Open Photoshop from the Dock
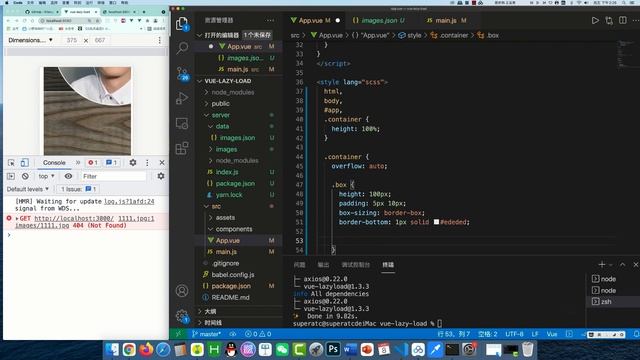The width and height of the screenshot is (640, 360). [x=333, y=349]
